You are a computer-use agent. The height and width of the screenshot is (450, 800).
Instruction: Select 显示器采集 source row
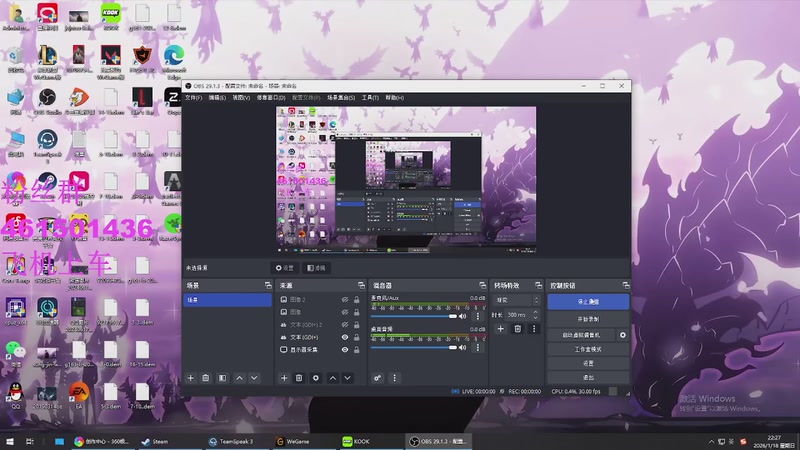click(320, 349)
